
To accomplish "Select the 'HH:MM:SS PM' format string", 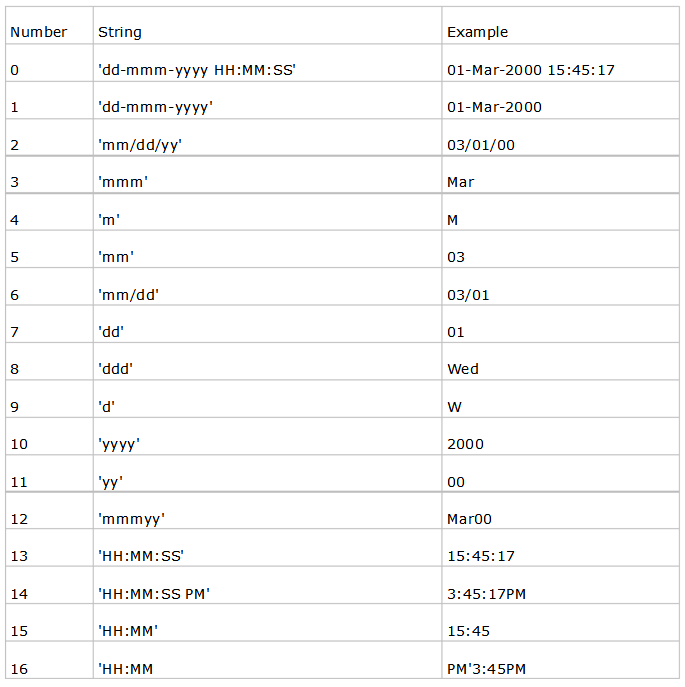I will tap(154, 594).
